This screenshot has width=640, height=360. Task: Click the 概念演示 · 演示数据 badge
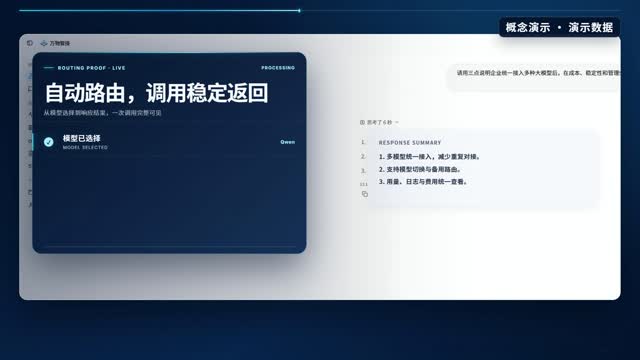click(x=559, y=27)
